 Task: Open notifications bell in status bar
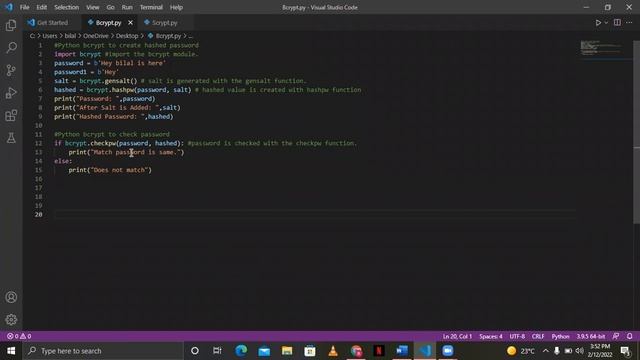[x=629, y=336]
